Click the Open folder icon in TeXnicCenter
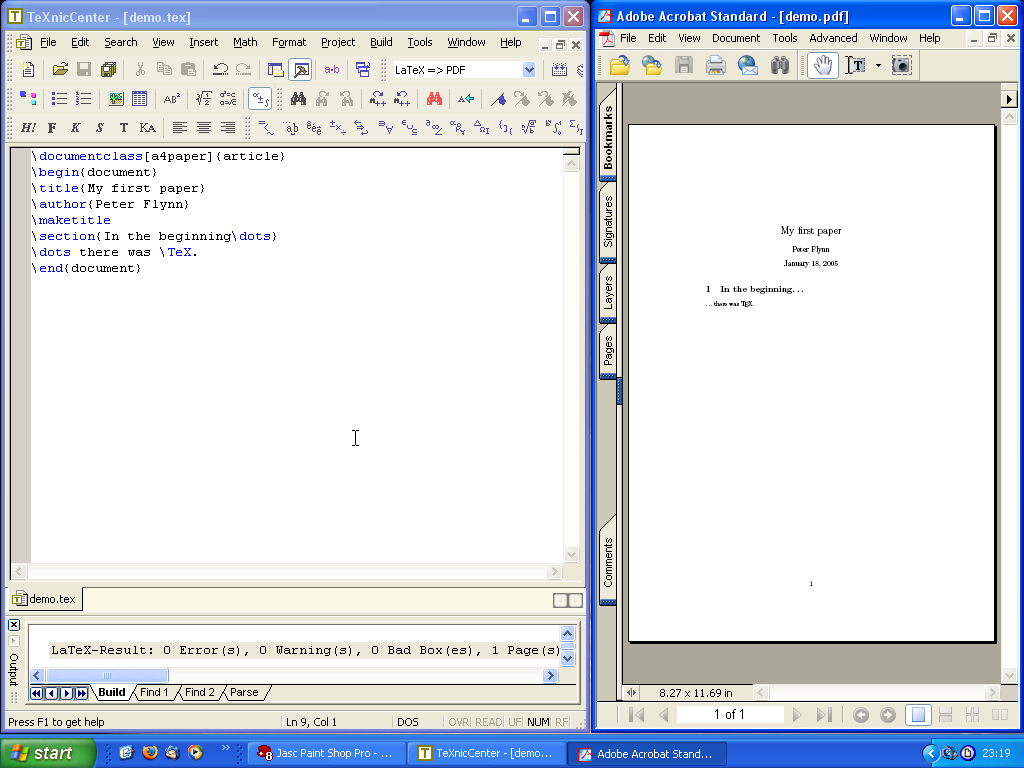Viewport: 1024px width, 768px height. (60, 70)
